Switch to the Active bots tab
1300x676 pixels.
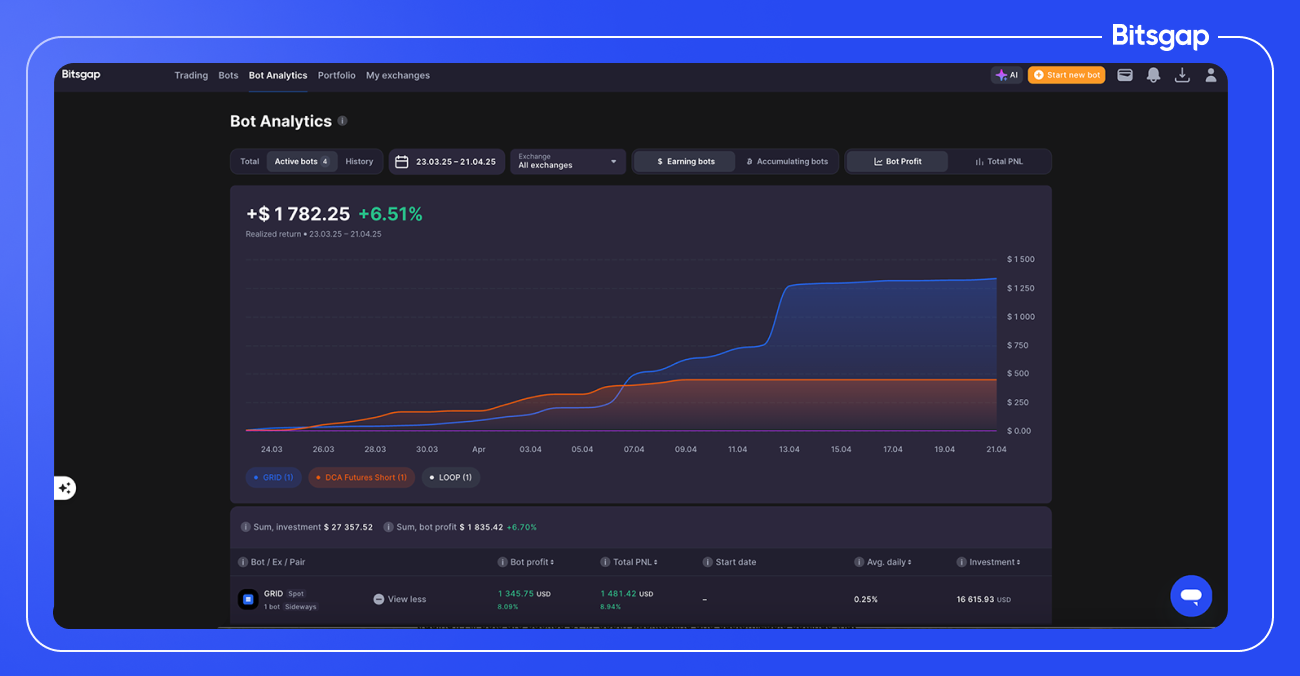302,162
